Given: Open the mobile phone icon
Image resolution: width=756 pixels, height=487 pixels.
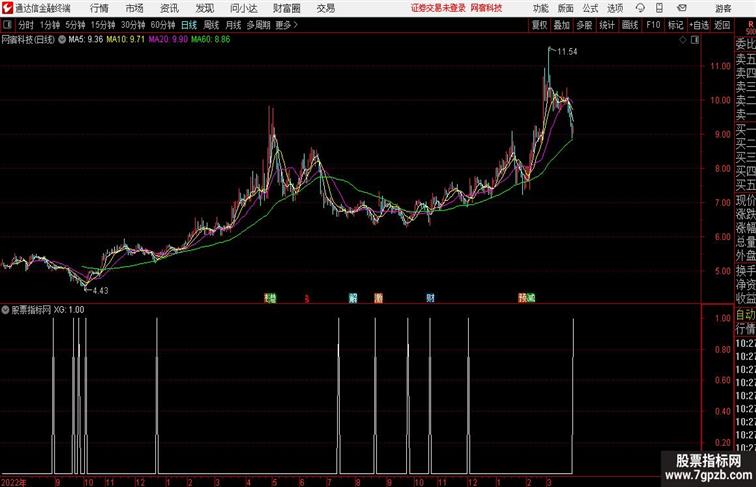Looking at the screenshot, I should 659,8.
